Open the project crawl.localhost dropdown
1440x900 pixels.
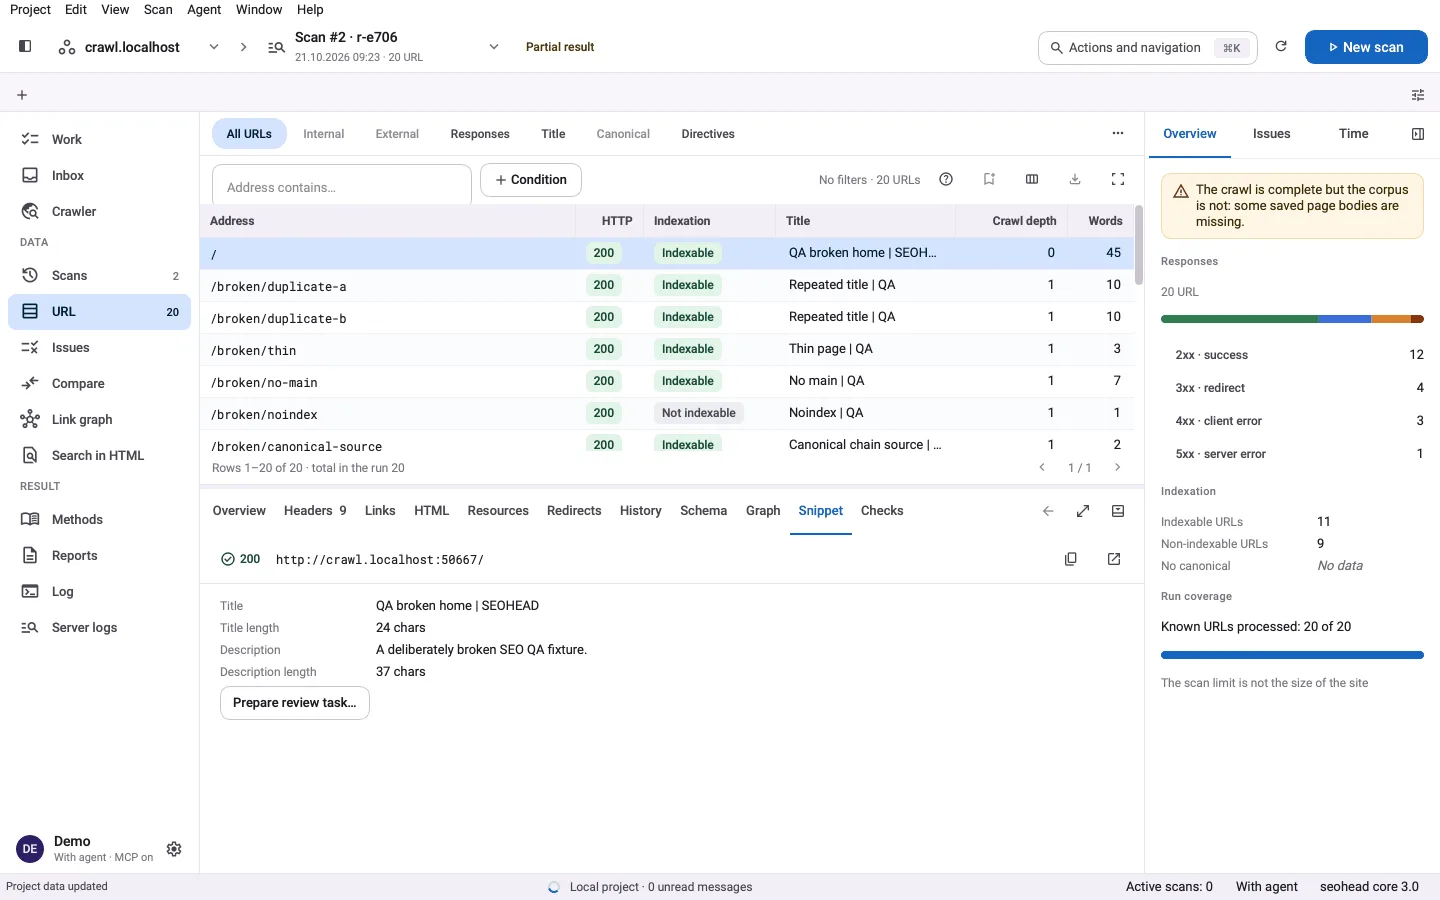point(214,47)
